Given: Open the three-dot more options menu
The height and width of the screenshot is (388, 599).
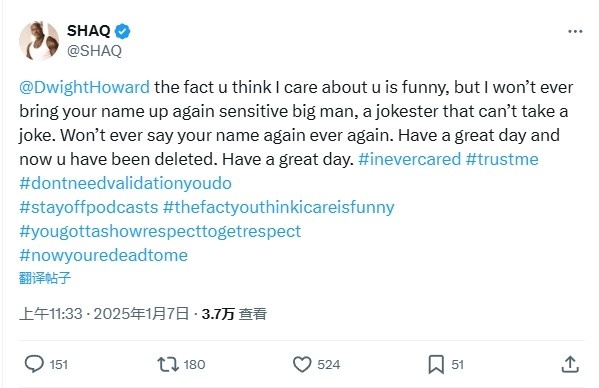Looking at the screenshot, I should (x=575, y=31).
